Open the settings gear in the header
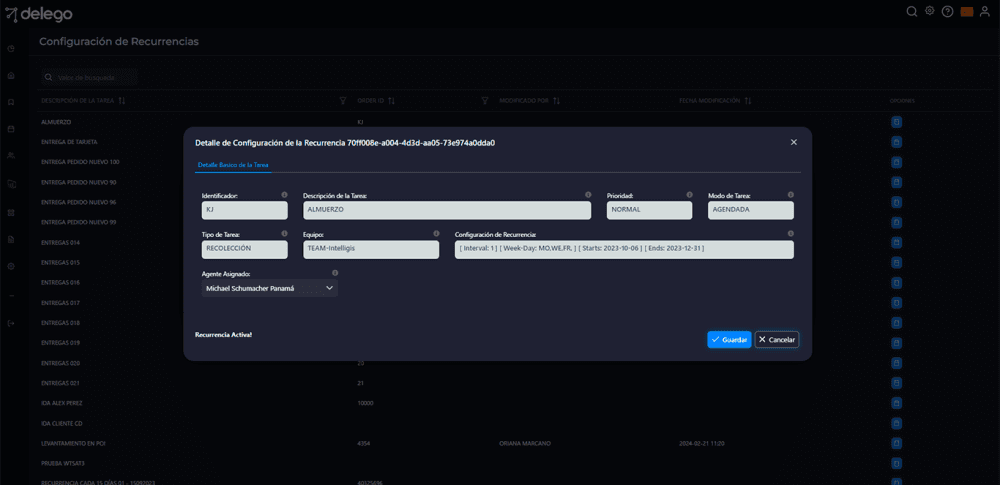Image resolution: width=1000 pixels, height=485 pixels. [x=929, y=12]
